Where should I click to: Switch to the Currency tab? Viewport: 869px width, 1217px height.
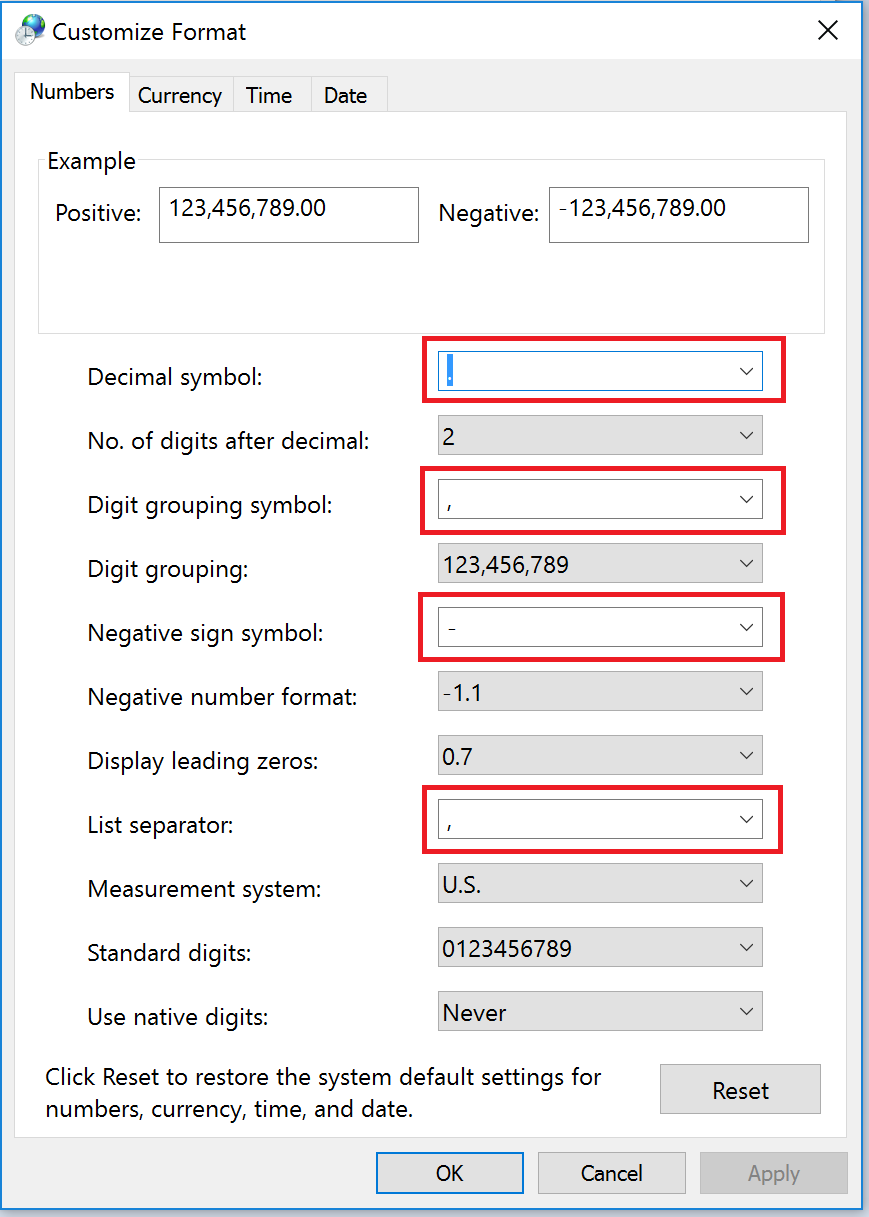pos(180,95)
